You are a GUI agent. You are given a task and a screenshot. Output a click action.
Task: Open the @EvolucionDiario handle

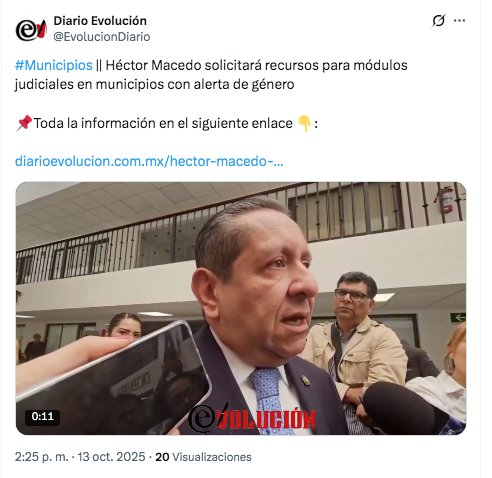pyautogui.click(x=102, y=37)
